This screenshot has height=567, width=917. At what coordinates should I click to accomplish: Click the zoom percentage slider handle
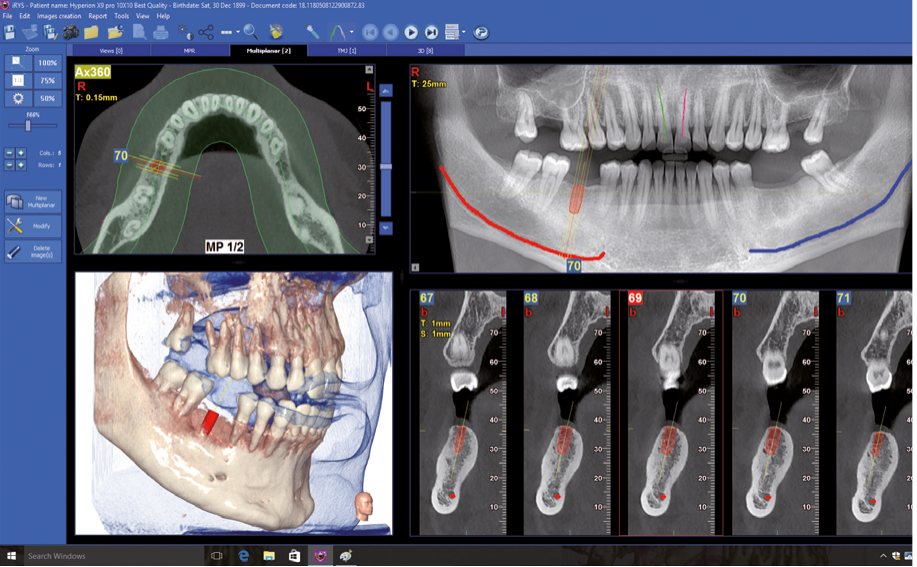[x=28, y=125]
